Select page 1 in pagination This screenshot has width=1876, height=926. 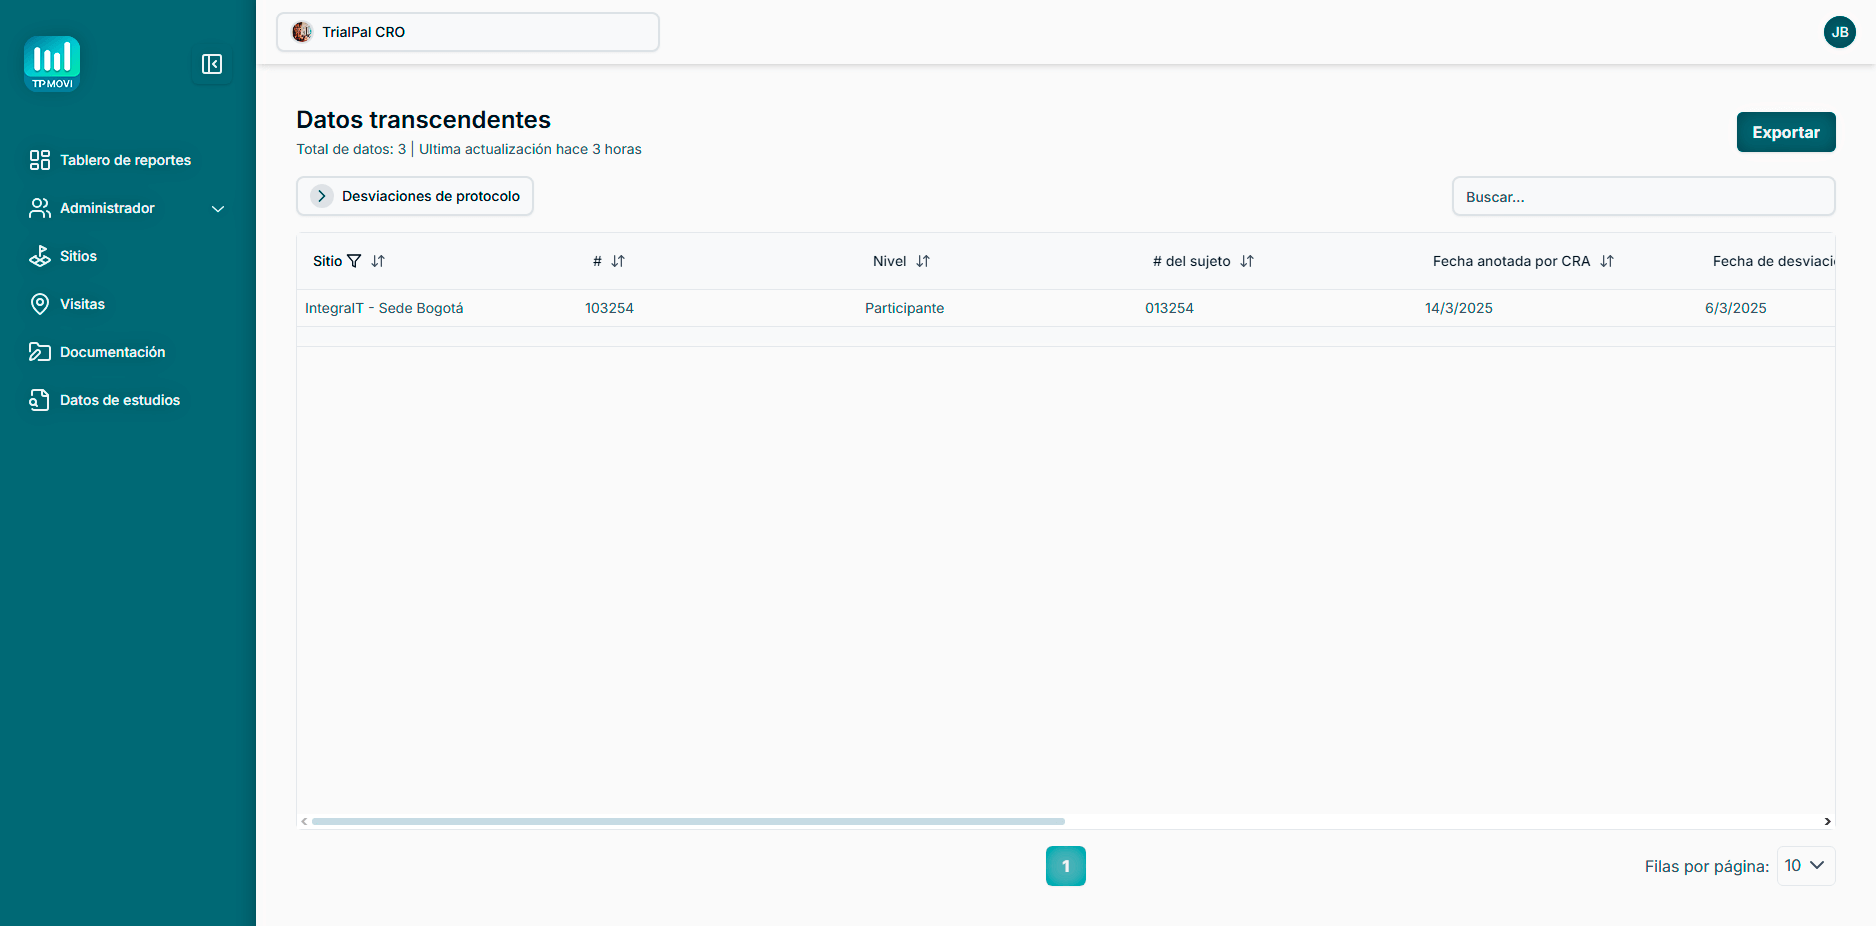click(x=1065, y=866)
